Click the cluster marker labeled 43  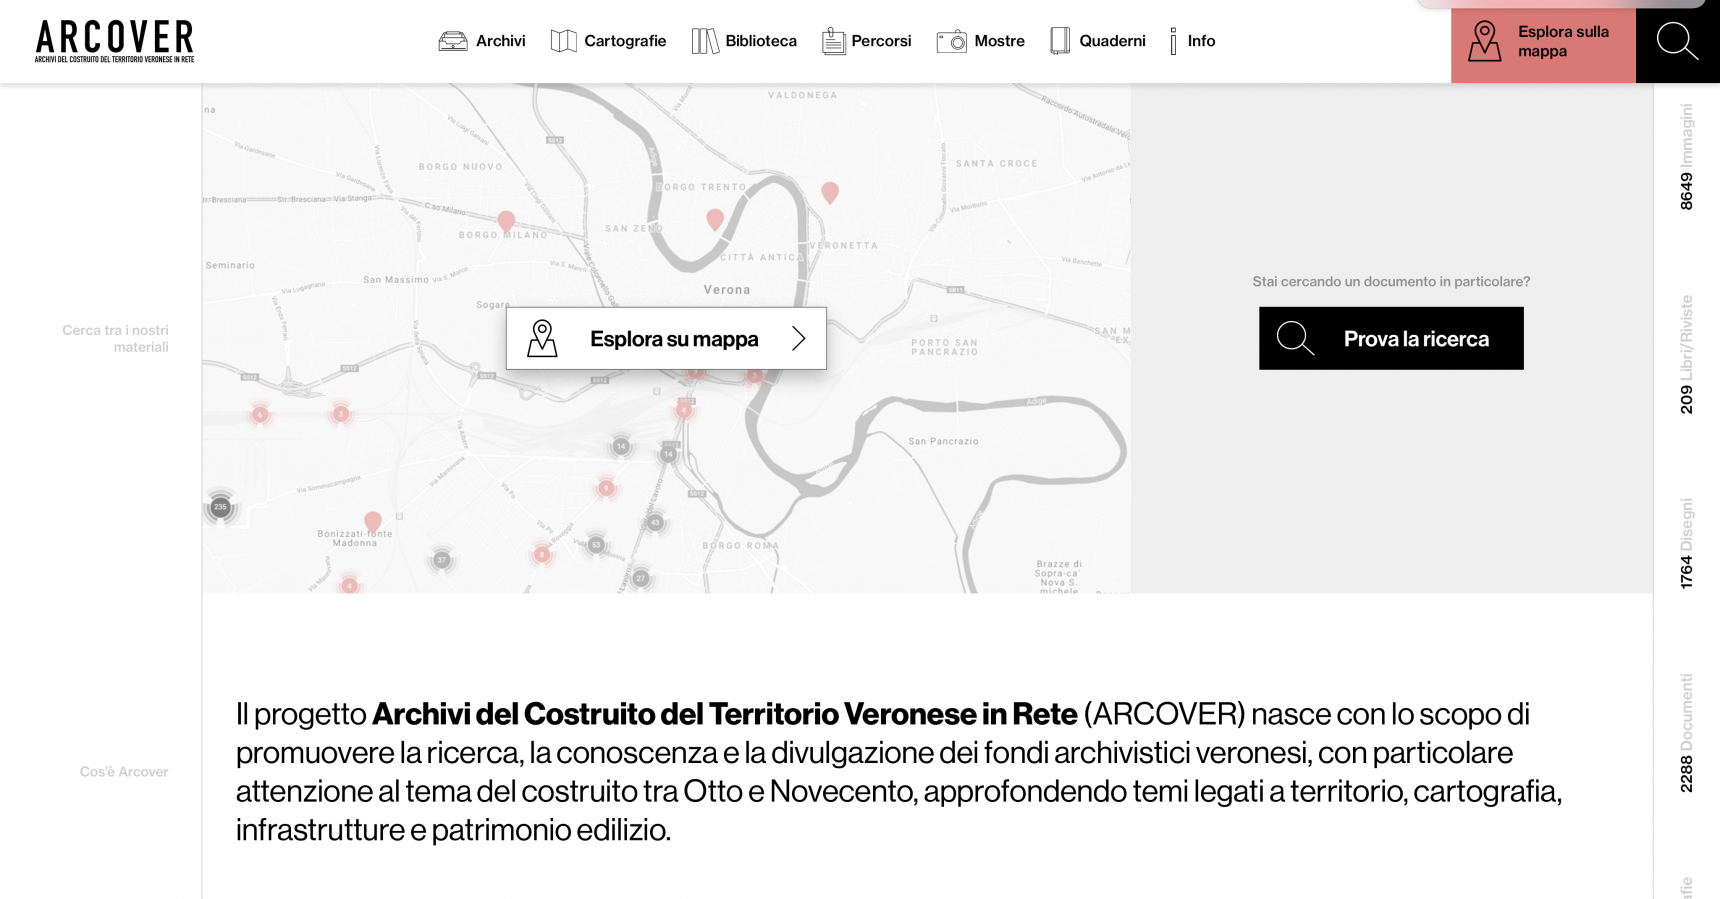tap(655, 522)
